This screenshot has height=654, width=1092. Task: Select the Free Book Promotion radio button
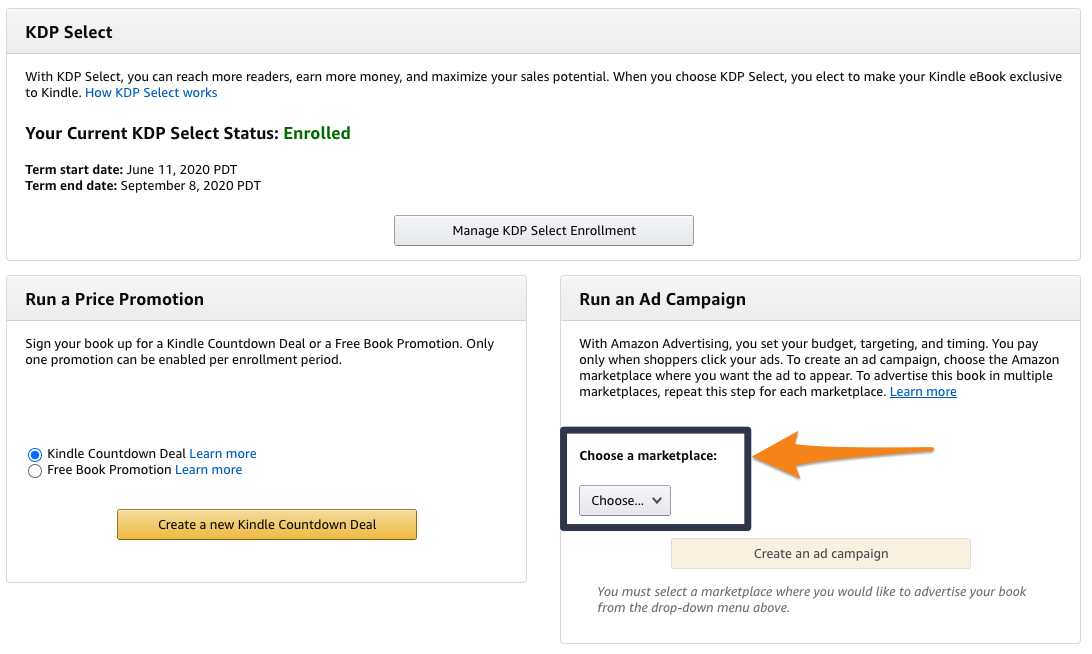[x=35, y=470]
